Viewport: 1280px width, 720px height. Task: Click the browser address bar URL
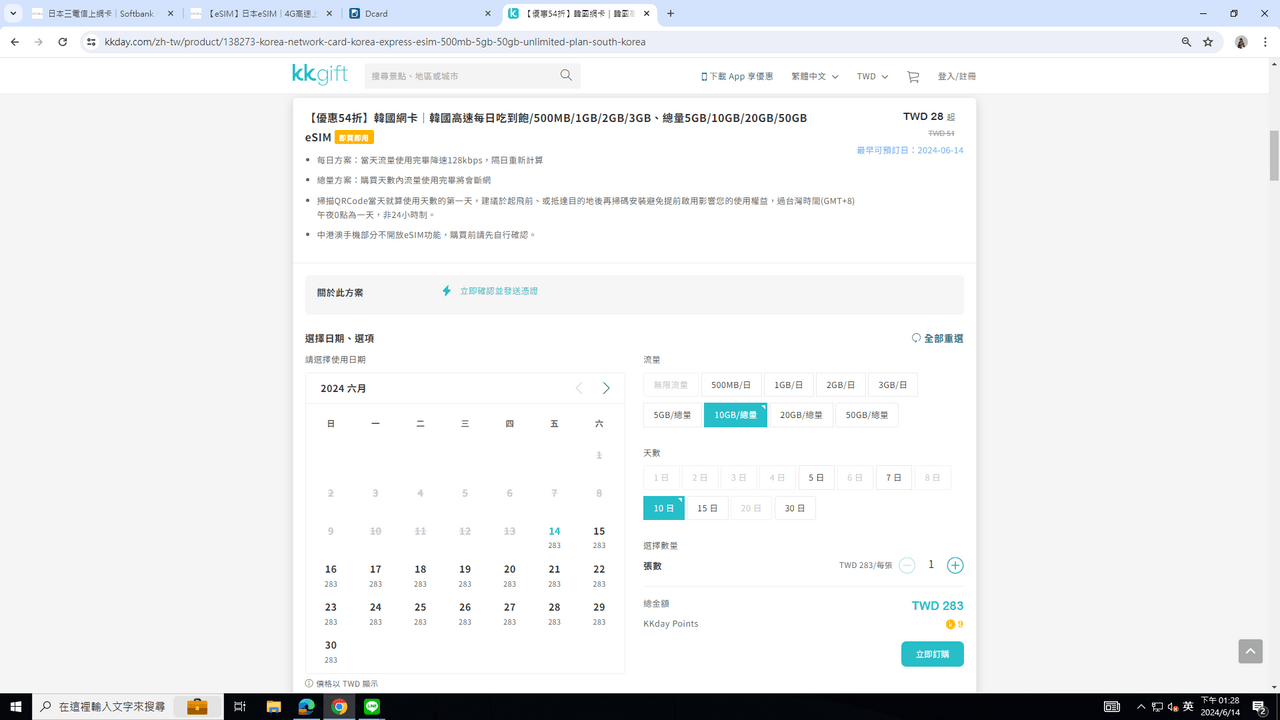pyautogui.click(x=375, y=42)
